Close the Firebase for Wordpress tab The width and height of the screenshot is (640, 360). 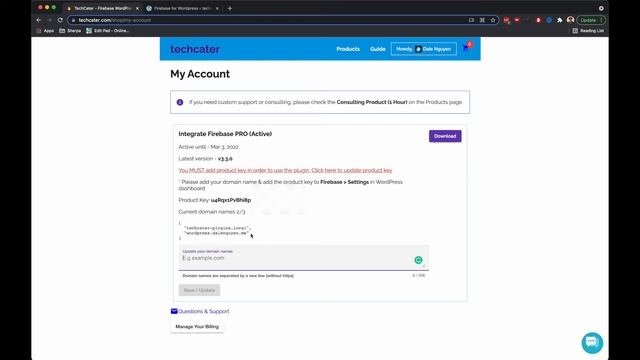[217, 8]
